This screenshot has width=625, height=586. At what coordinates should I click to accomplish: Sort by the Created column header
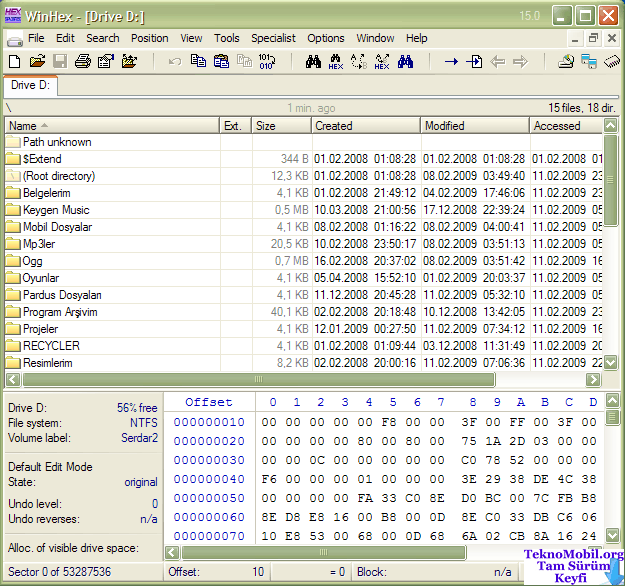point(366,126)
